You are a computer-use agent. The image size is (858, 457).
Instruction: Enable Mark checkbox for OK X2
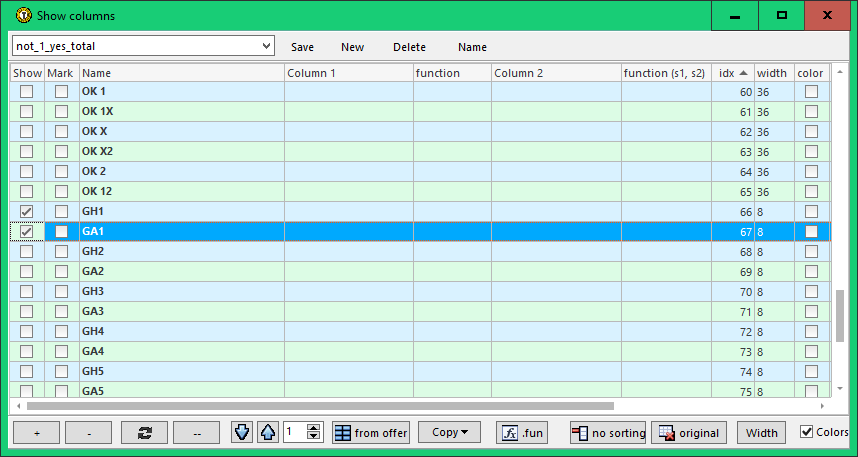(x=62, y=151)
